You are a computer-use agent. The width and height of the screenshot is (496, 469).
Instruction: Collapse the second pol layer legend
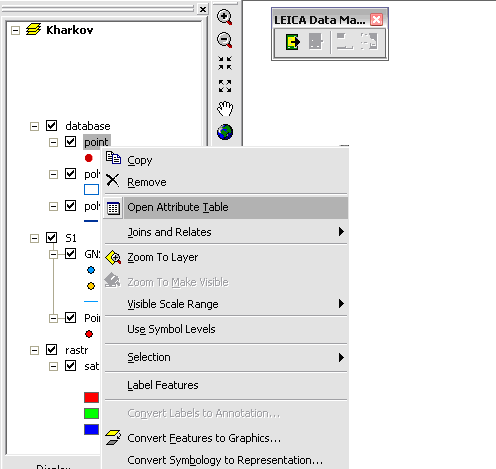coord(53,206)
